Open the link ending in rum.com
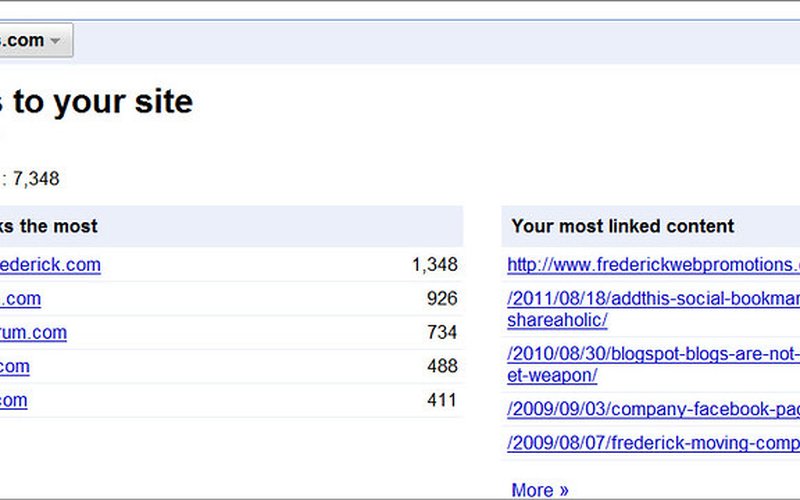The width and height of the screenshot is (800, 500). coord(33,332)
